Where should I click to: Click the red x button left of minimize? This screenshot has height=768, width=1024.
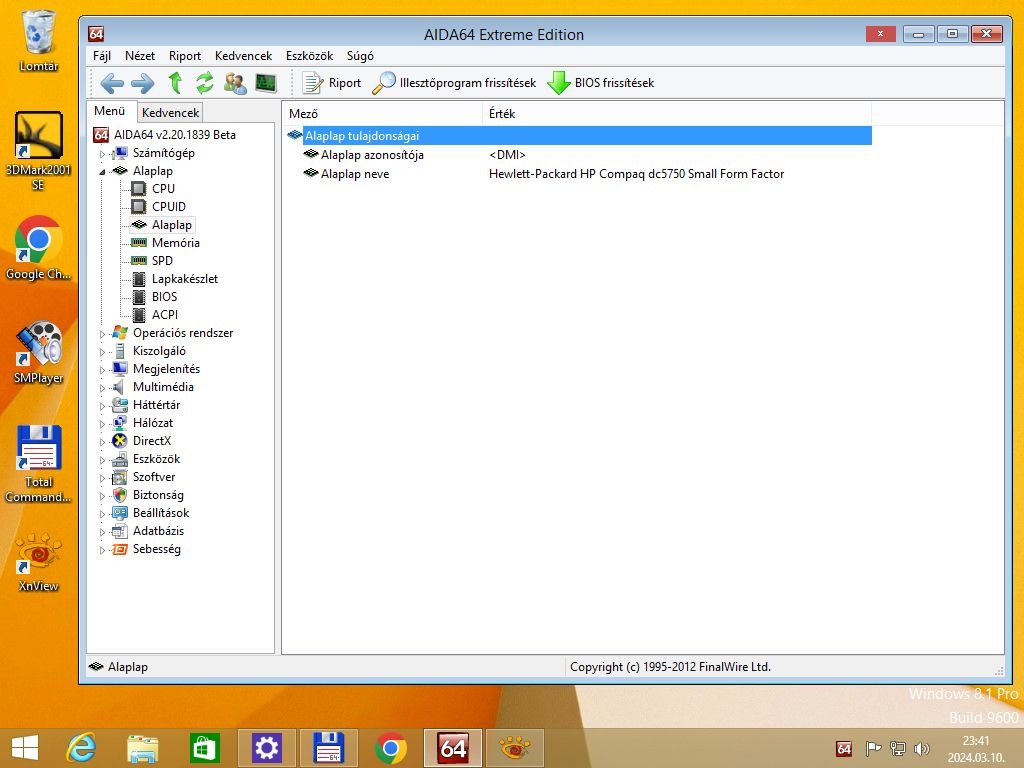(x=880, y=33)
